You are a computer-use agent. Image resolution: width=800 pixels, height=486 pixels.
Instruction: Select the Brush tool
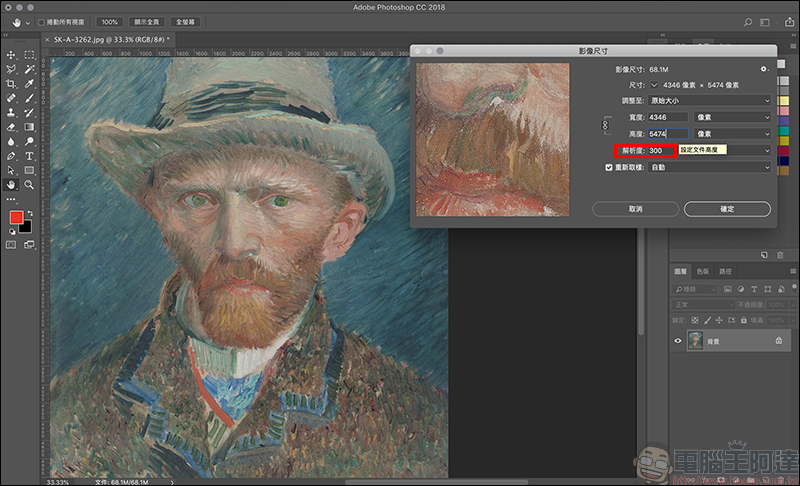click(30, 98)
